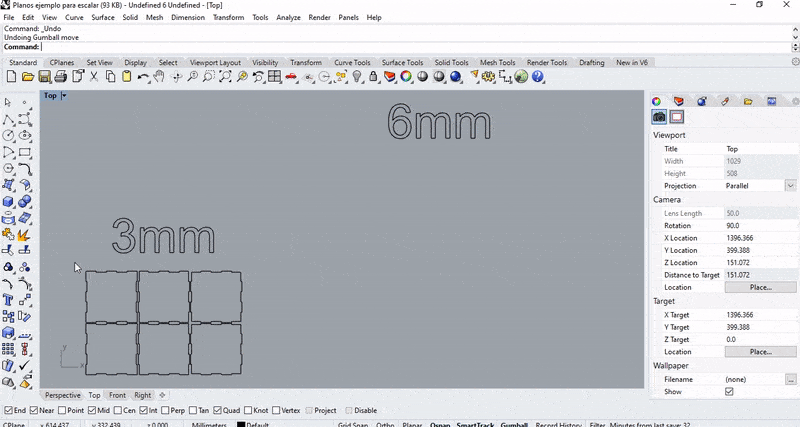Image resolution: width=800 pixels, height=427 pixels.
Task: Click the blue sphere Render icon
Action: point(456,77)
